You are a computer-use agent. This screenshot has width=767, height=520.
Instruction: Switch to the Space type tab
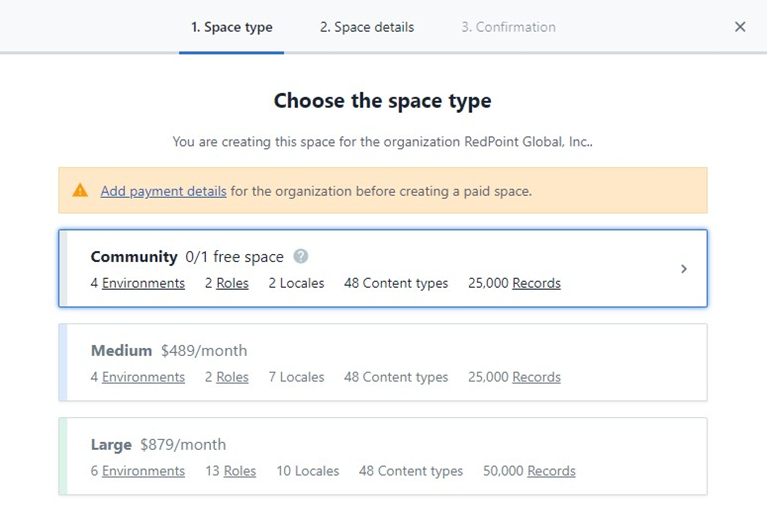tap(232, 27)
